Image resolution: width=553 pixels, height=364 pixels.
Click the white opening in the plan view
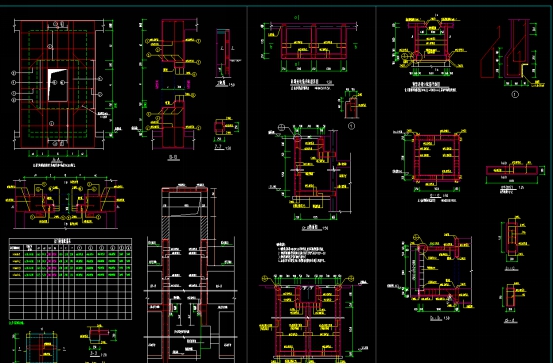[57, 85]
